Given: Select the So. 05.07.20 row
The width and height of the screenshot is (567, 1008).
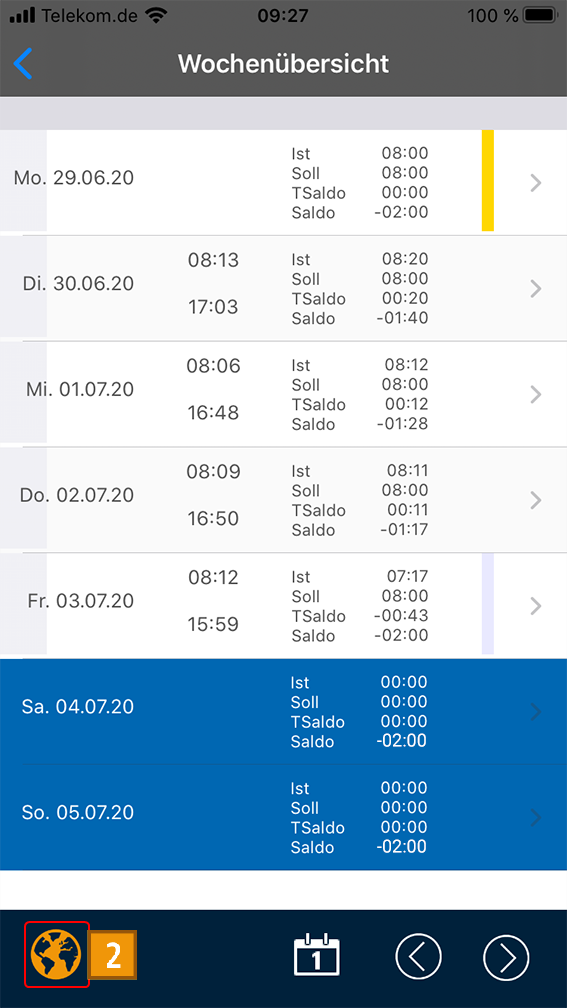Looking at the screenshot, I should [x=284, y=817].
